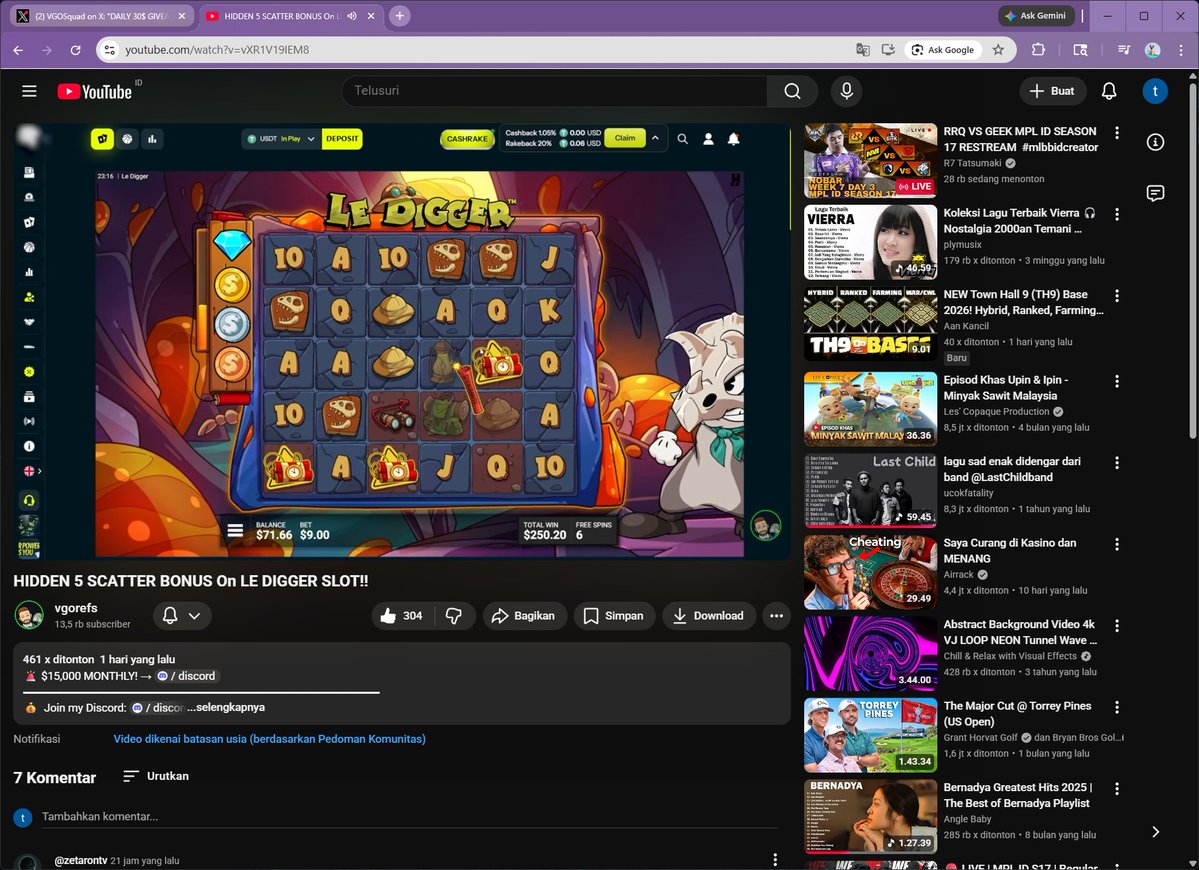1199x870 pixels.
Task: Open the comments panel icon on right
Action: (x=1155, y=193)
